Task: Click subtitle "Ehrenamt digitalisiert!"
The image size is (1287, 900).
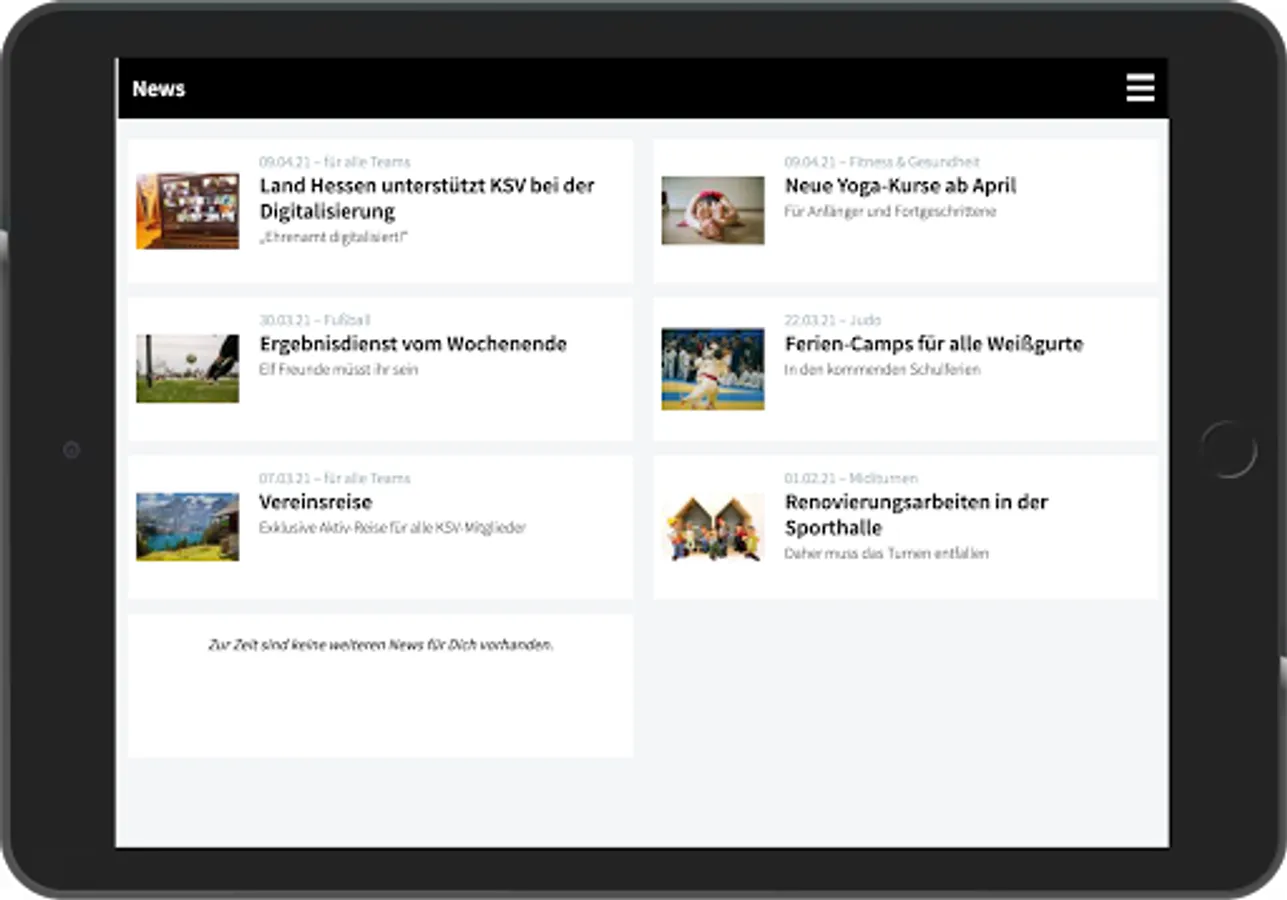Action: pos(334,237)
